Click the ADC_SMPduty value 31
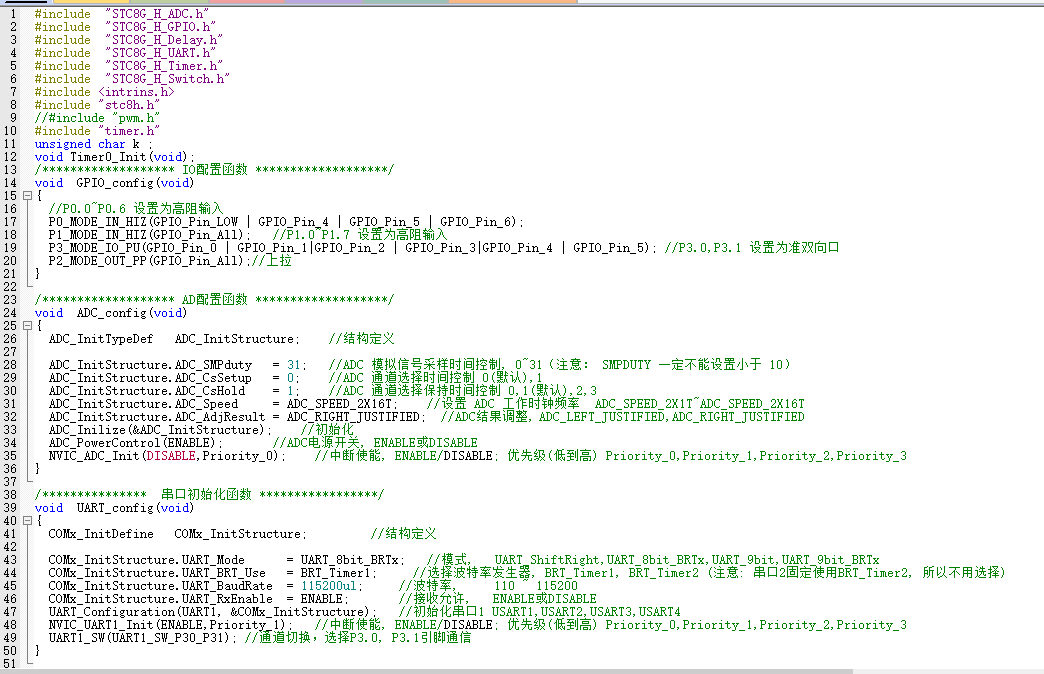 [294, 365]
